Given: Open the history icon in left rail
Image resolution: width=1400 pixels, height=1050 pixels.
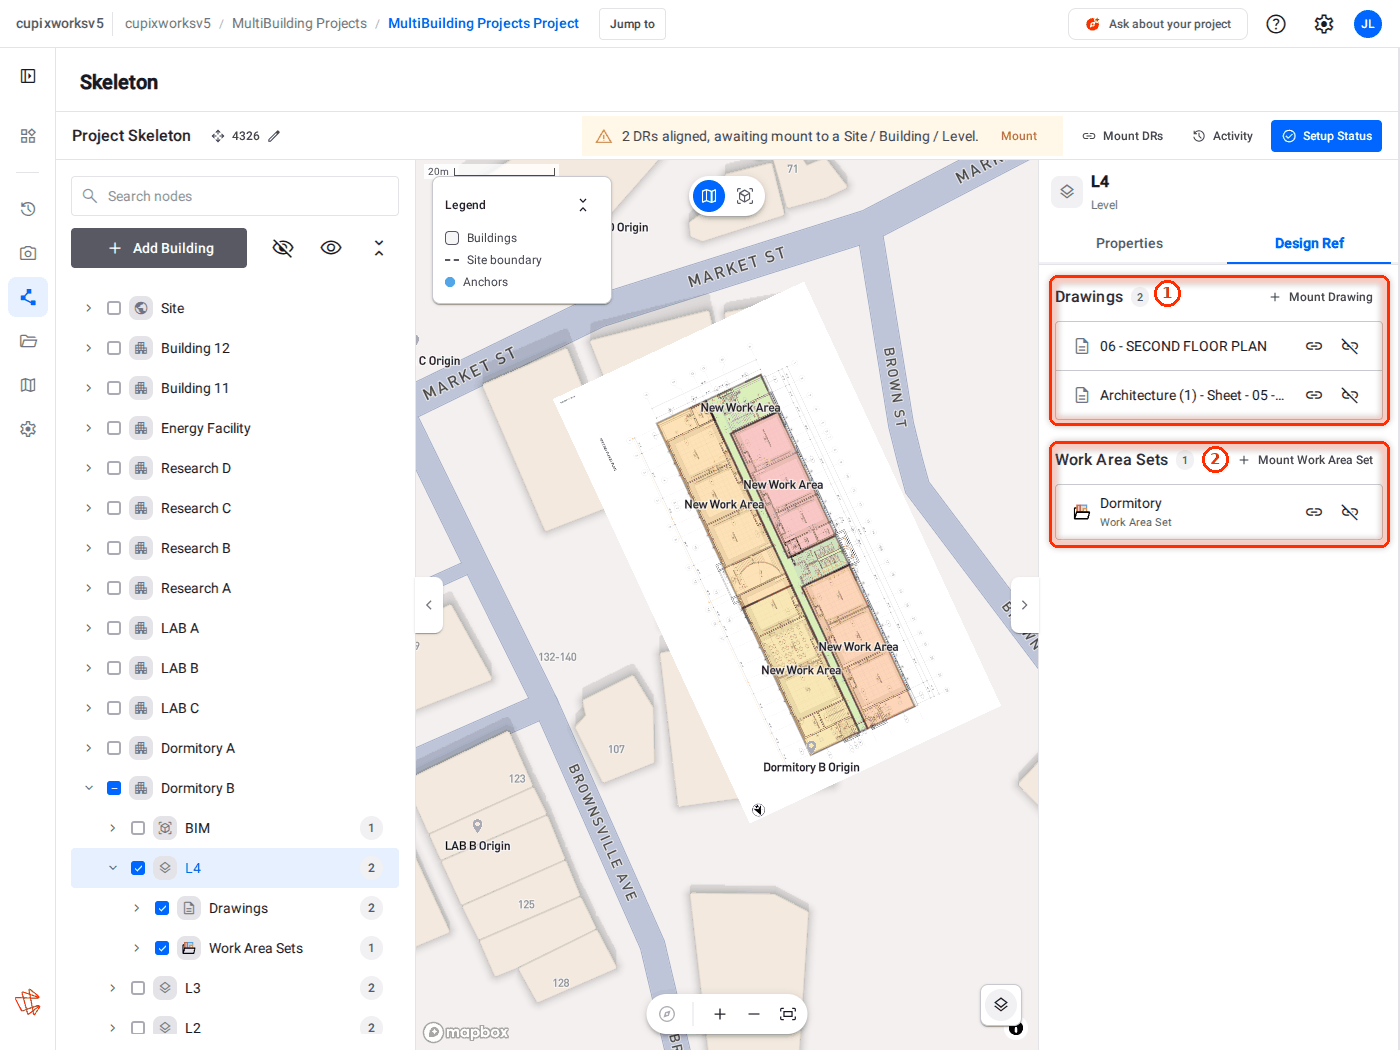Looking at the screenshot, I should pyautogui.click(x=28, y=209).
